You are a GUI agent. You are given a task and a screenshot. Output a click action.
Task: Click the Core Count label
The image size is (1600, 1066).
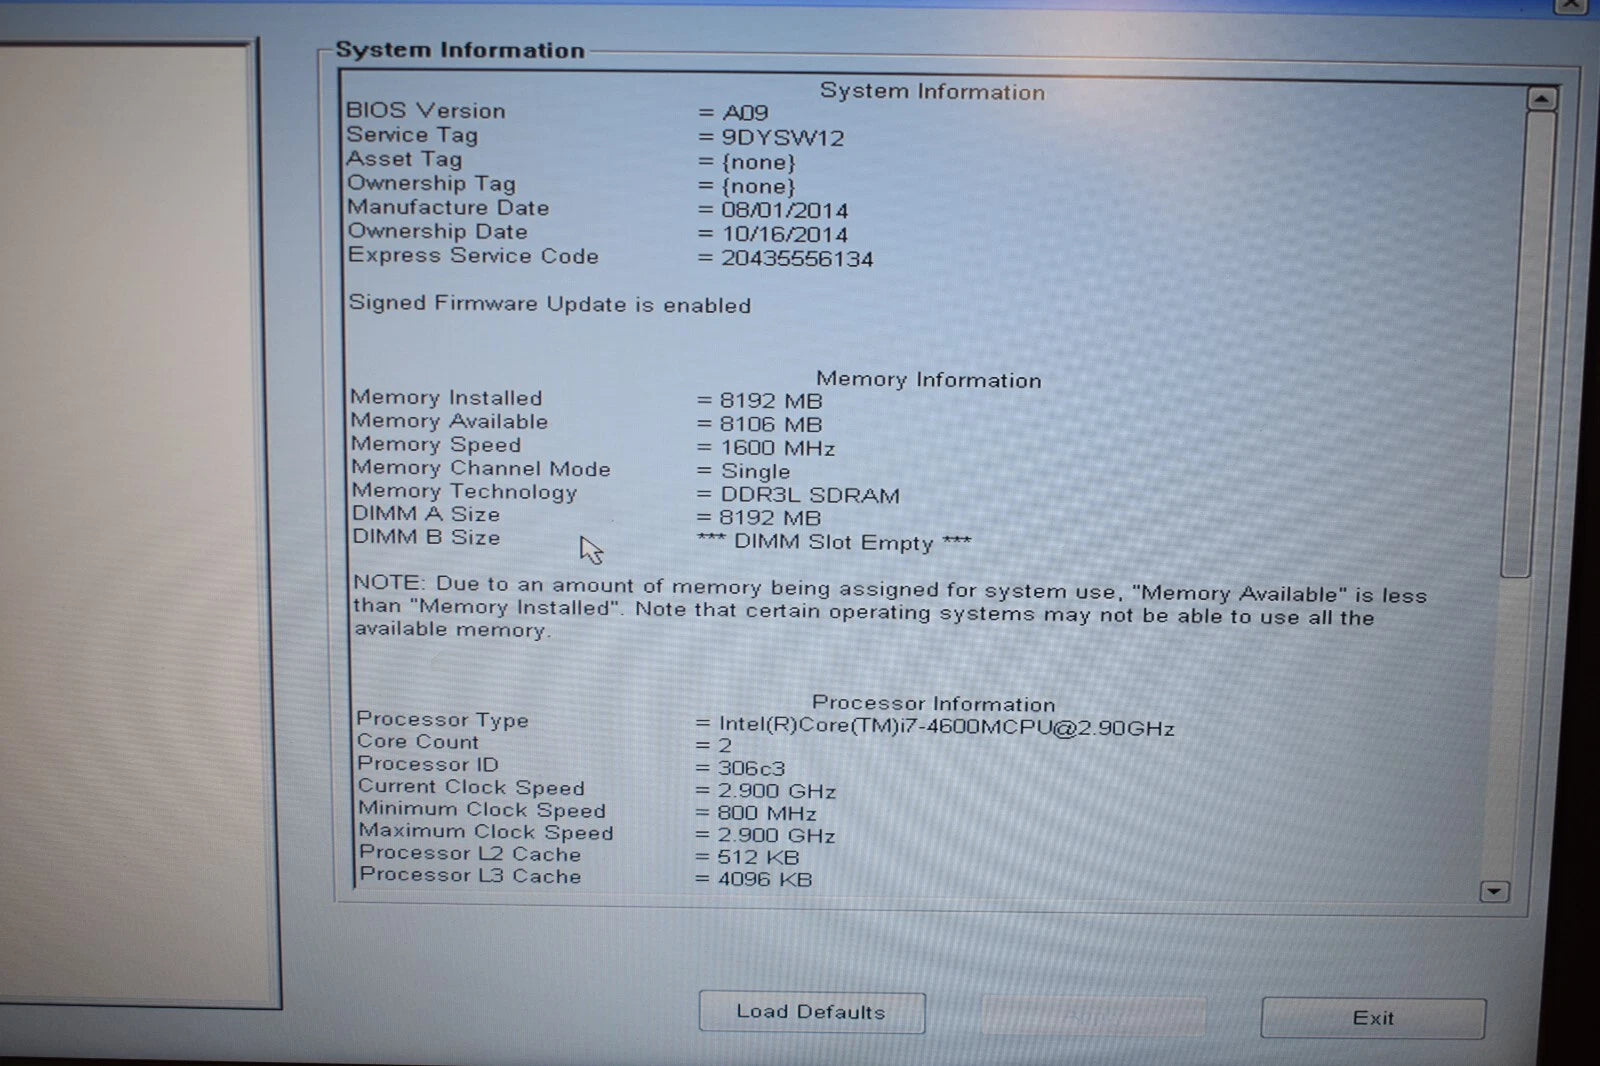pyautogui.click(x=418, y=742)
